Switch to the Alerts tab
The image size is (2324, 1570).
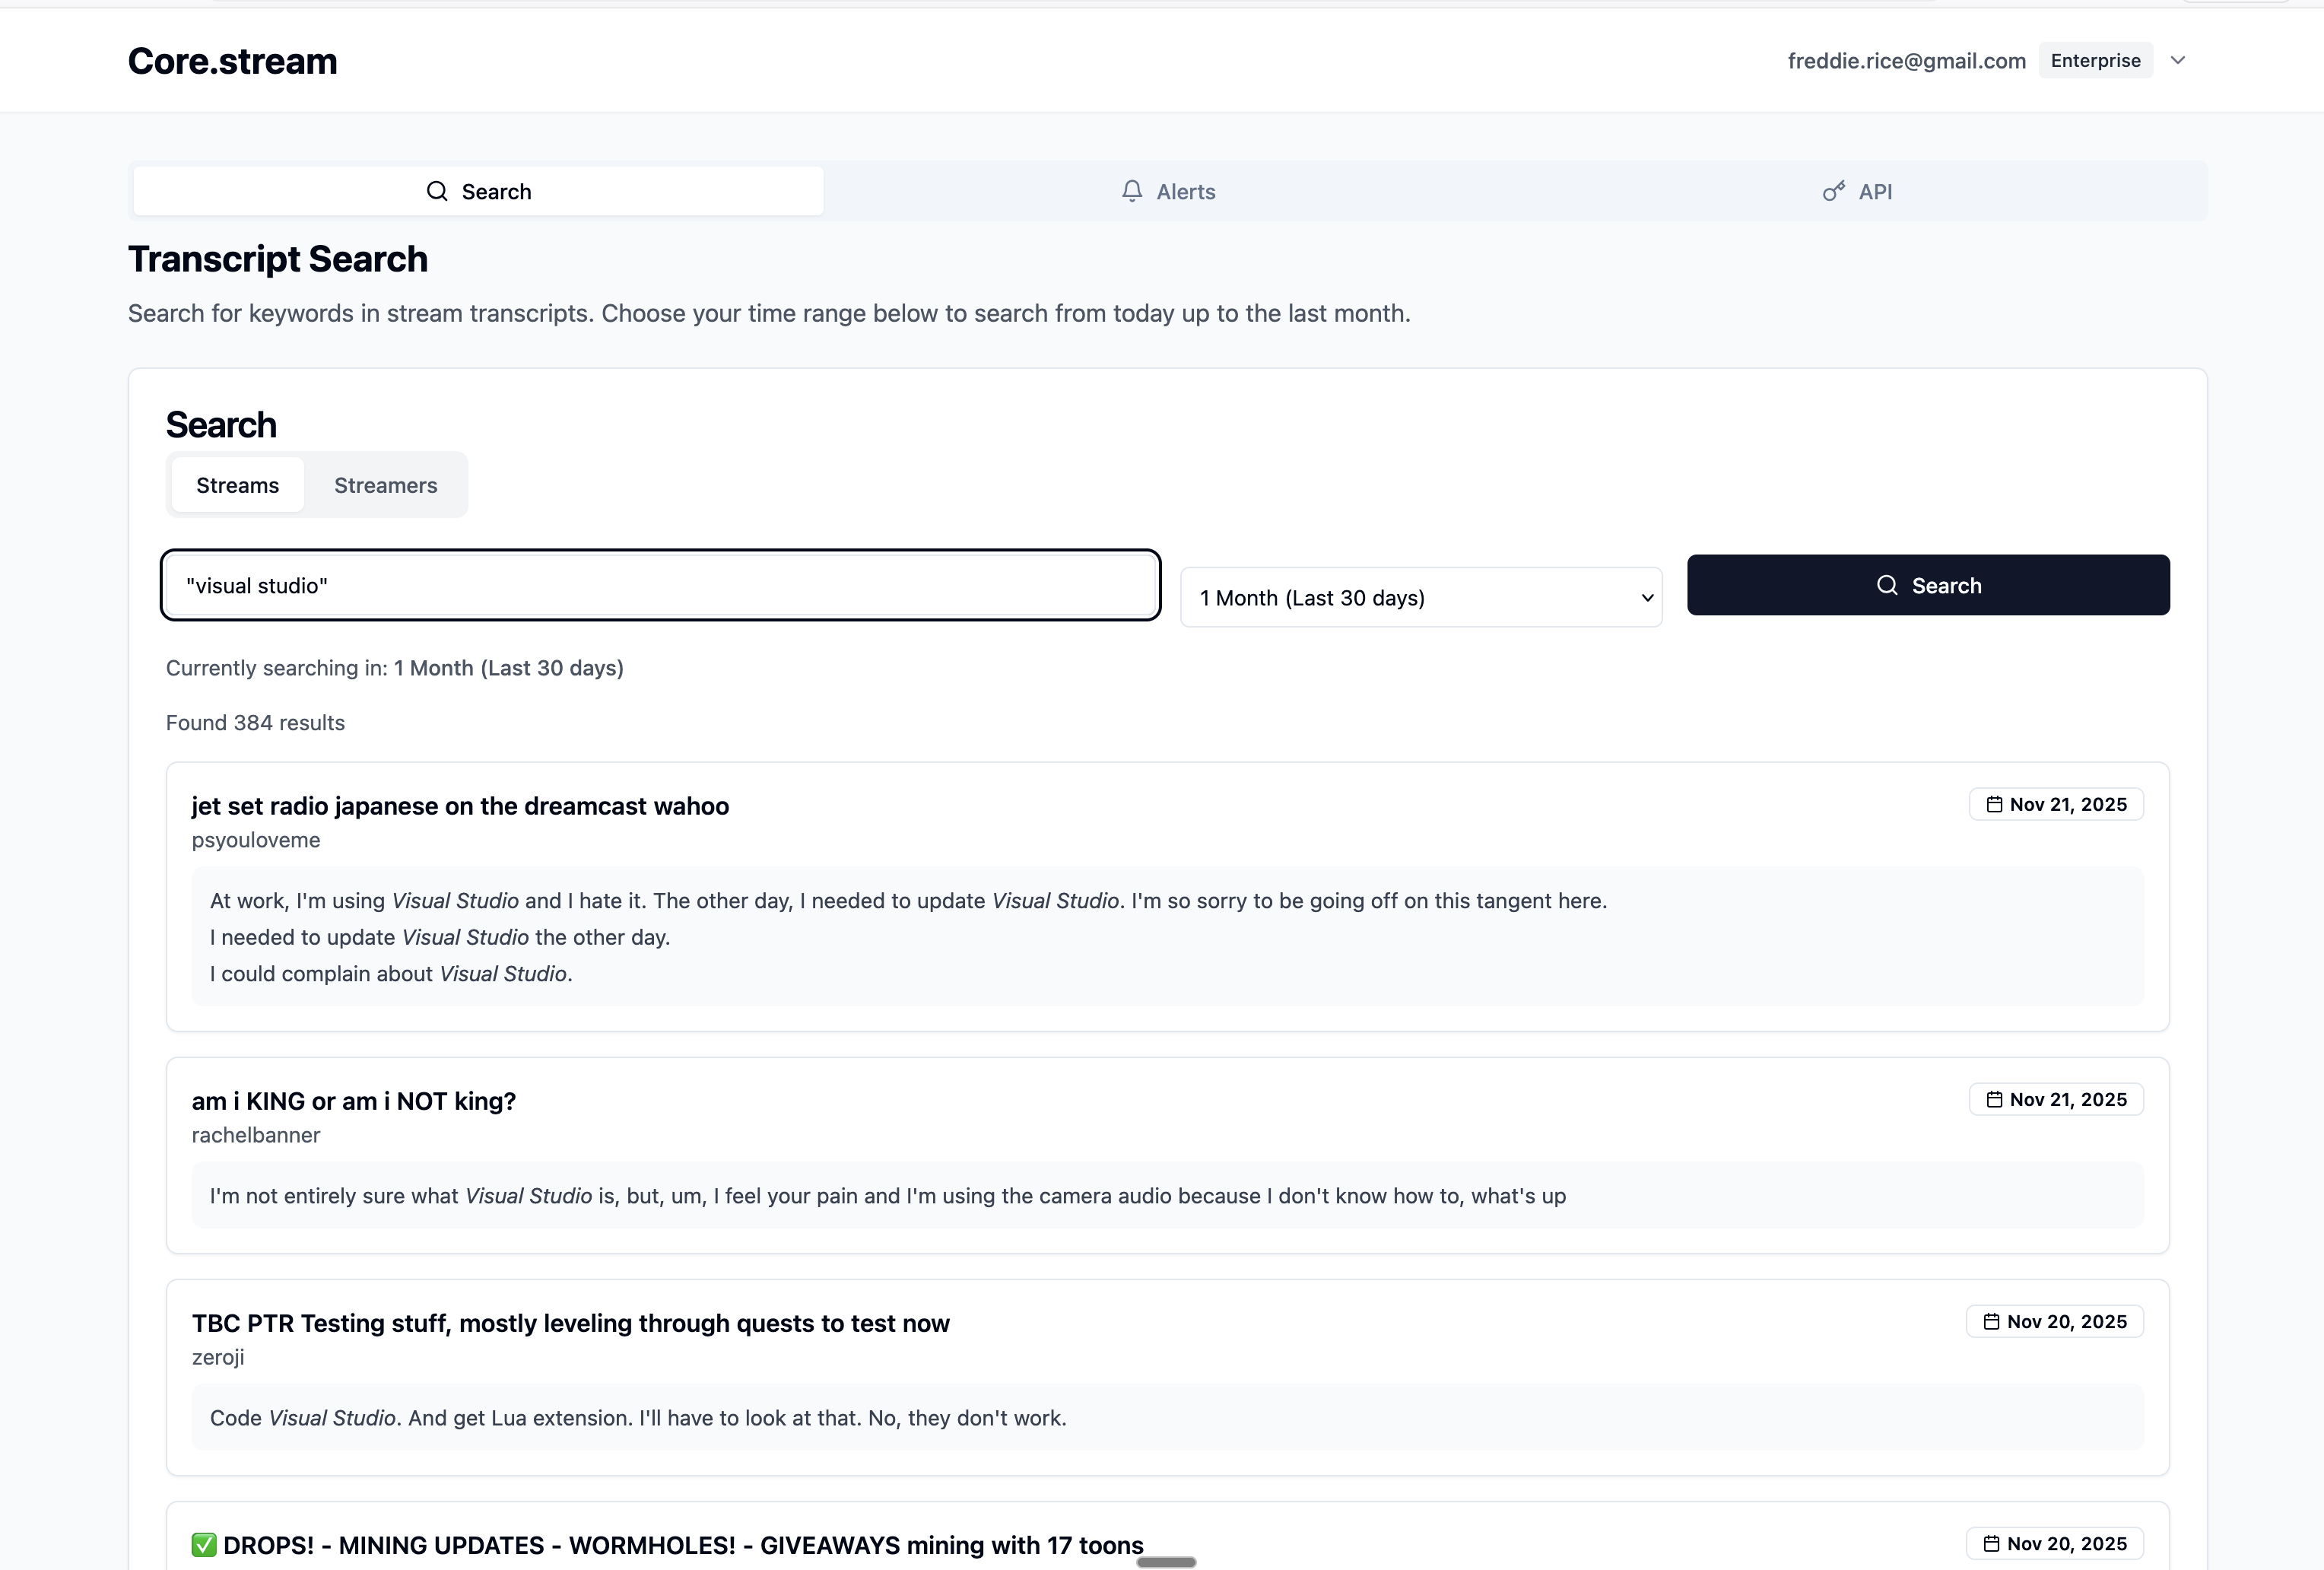coord(1168,191)
